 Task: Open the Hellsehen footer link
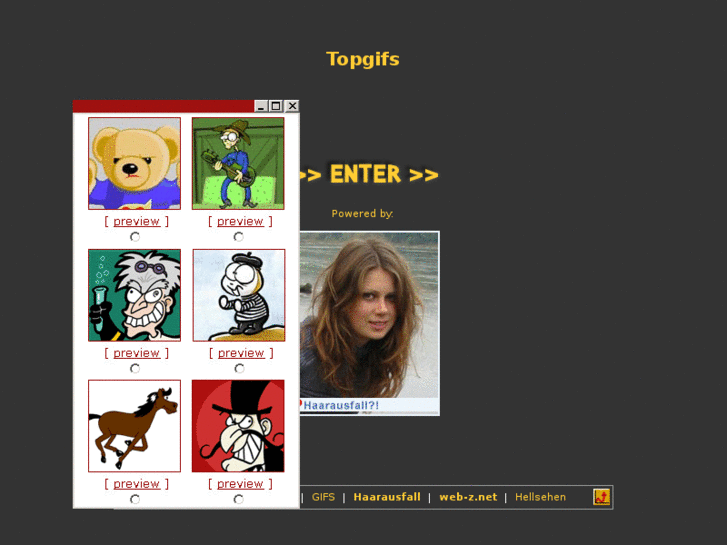541,497
